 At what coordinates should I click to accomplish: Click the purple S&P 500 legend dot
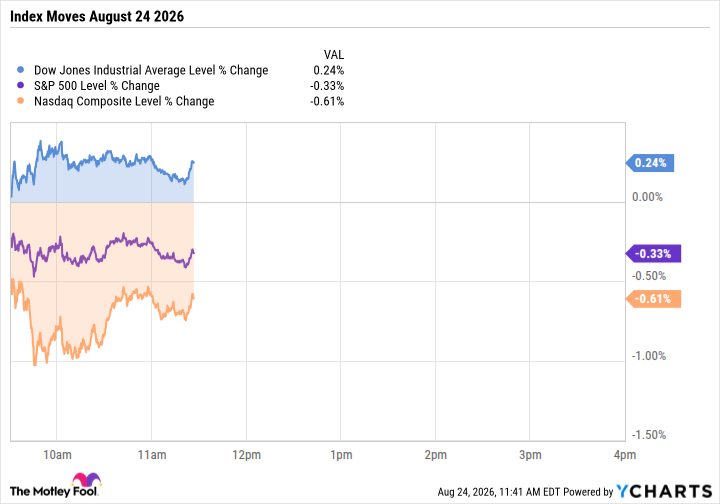point(20,85)
